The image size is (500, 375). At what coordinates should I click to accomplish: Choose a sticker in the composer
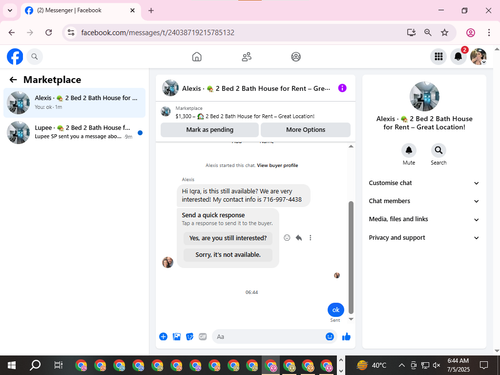190,337
